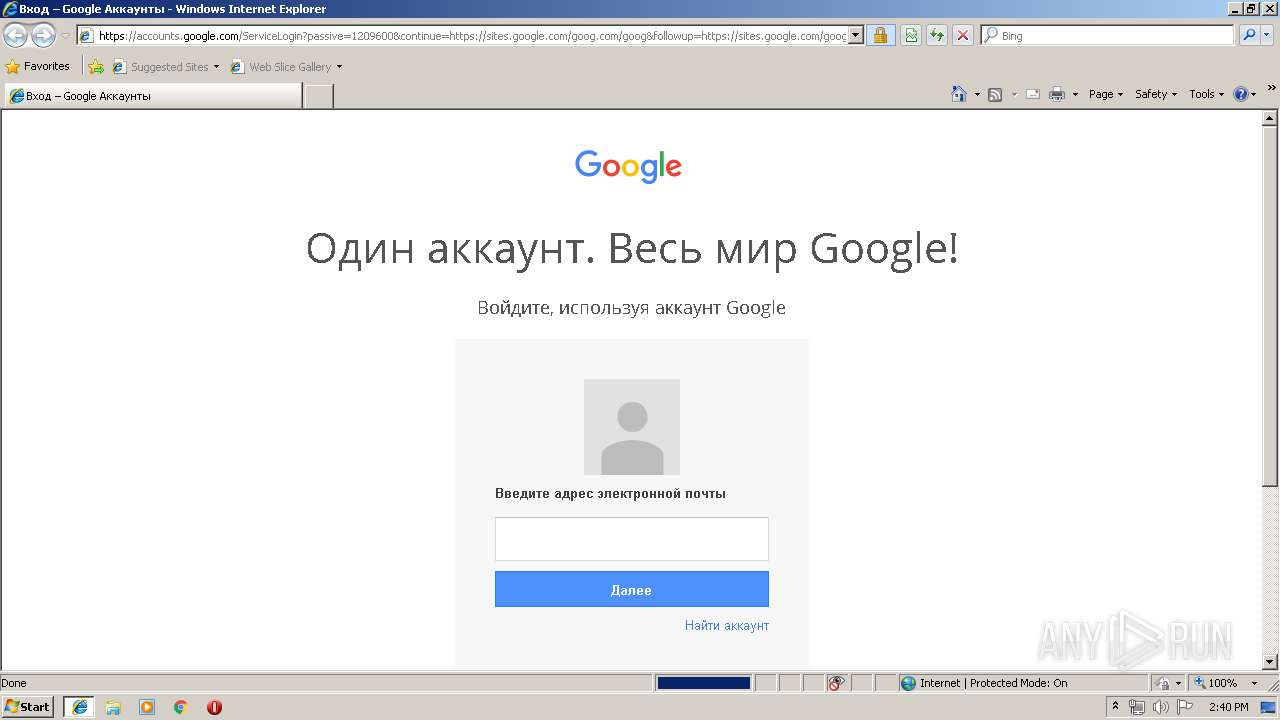Viewport: 1280px width, 720px height.
Task: Open the search provider dropdown arrow
Action: (x=1267, y=36)
